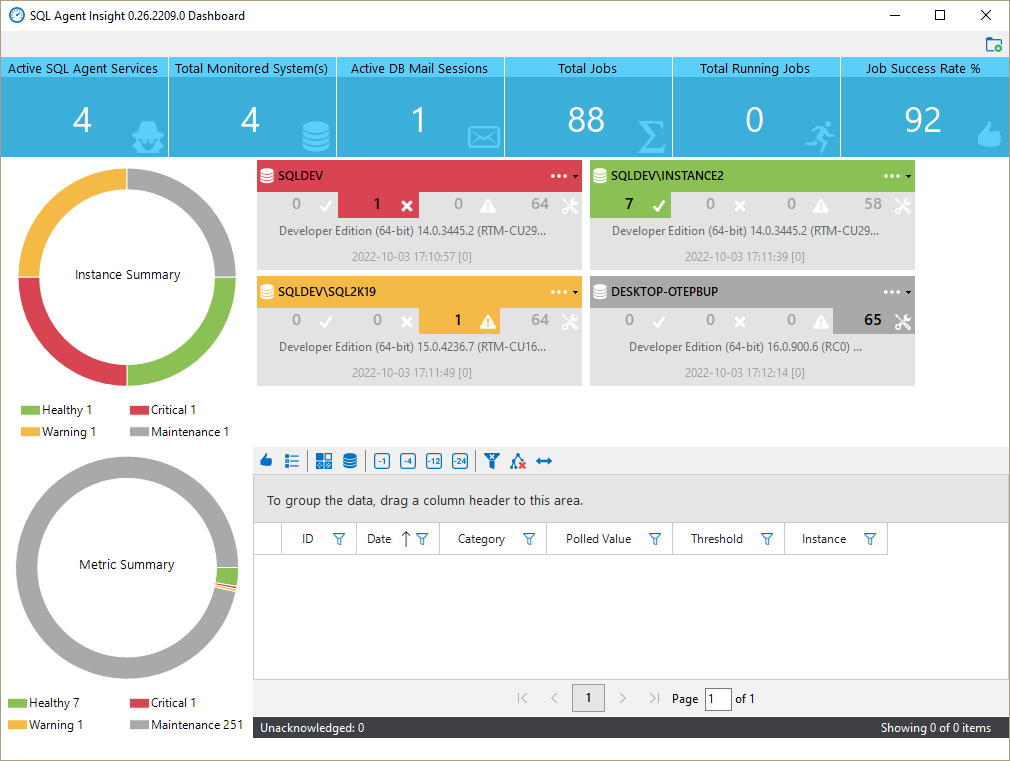This screenshot has height=761, width=1010.
Task: Click the clear filter funnel icon
Action: [492, 461]
